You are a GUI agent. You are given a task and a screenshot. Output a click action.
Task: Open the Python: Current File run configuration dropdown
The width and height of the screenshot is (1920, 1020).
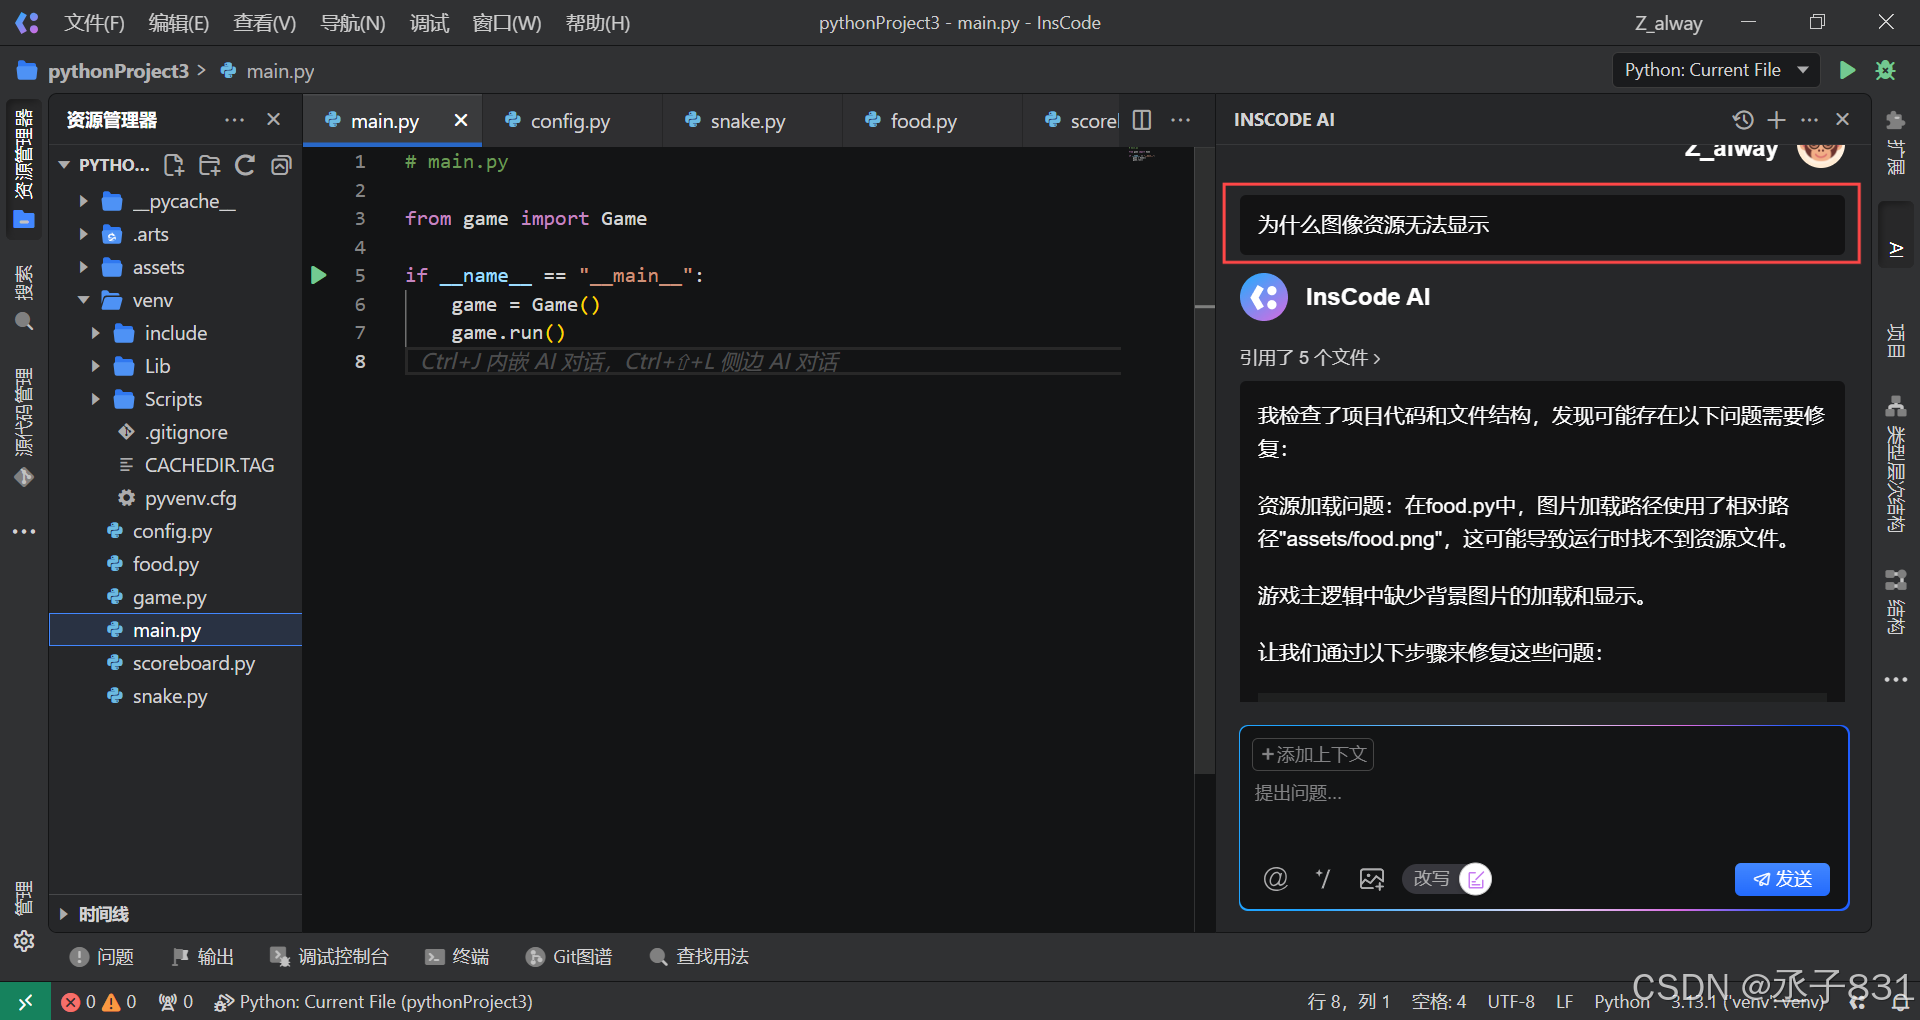pyautogui.click(x=1715, y=70)
